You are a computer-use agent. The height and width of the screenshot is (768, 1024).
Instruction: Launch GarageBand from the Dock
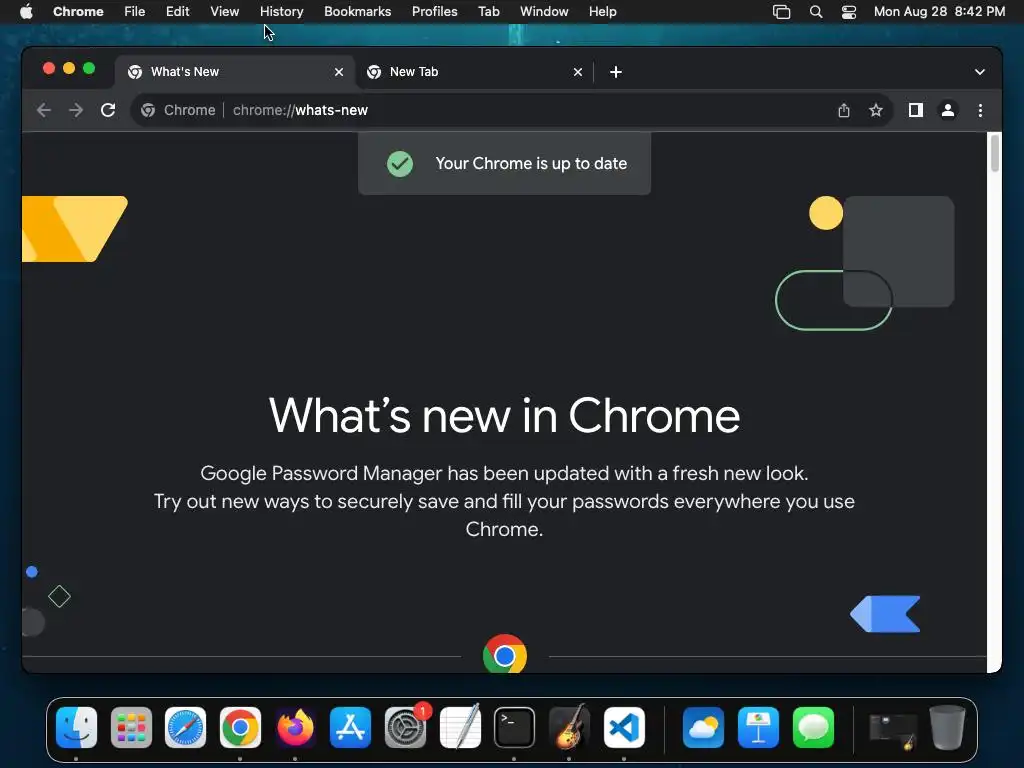[569, 728]
